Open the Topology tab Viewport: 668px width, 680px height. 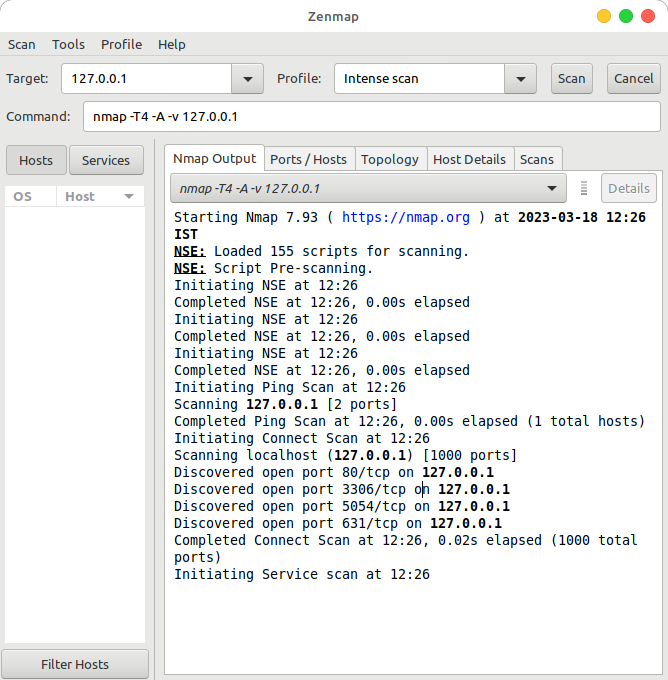click(389, 159)
